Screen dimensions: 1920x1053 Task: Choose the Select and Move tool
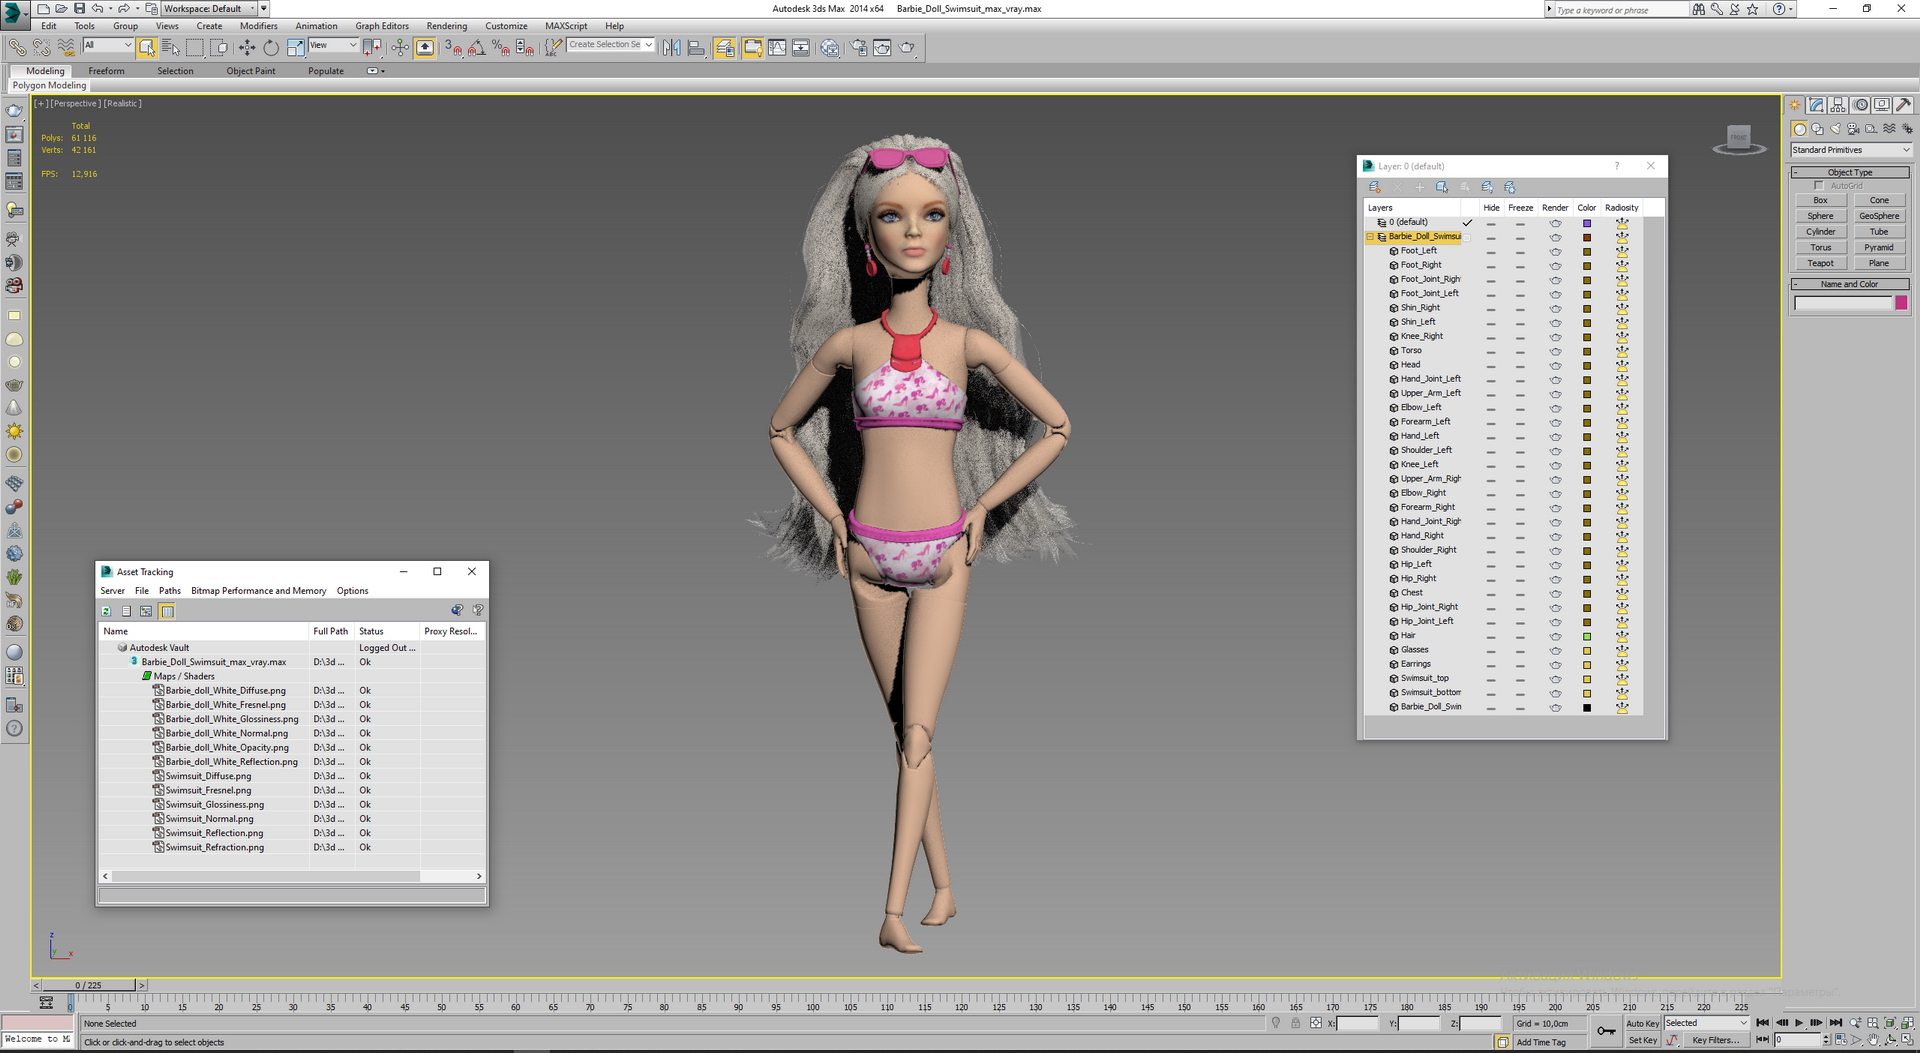(x=247, y=47)
